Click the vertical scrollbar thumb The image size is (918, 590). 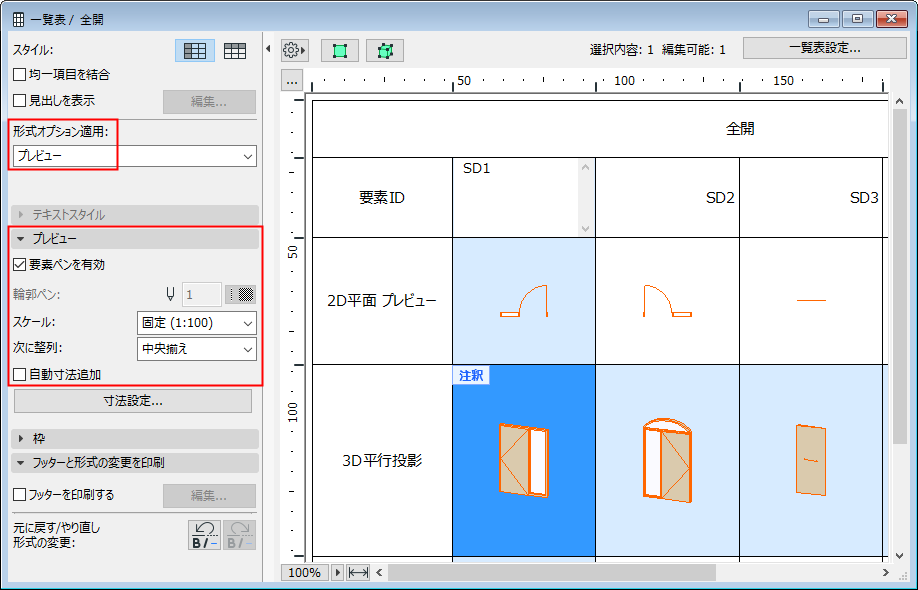(x=900, y=276)
